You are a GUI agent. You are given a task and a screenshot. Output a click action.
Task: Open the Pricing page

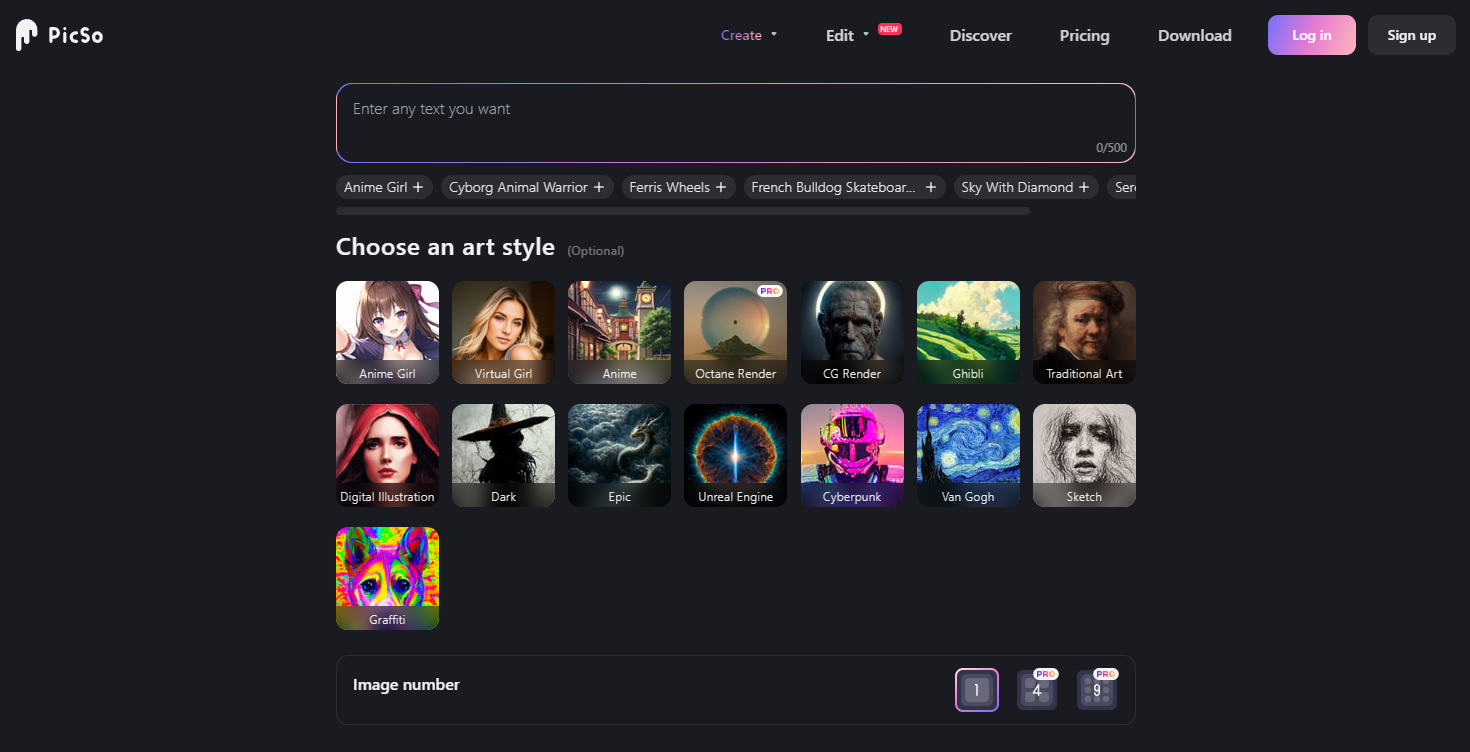(x=1084, y=35)
